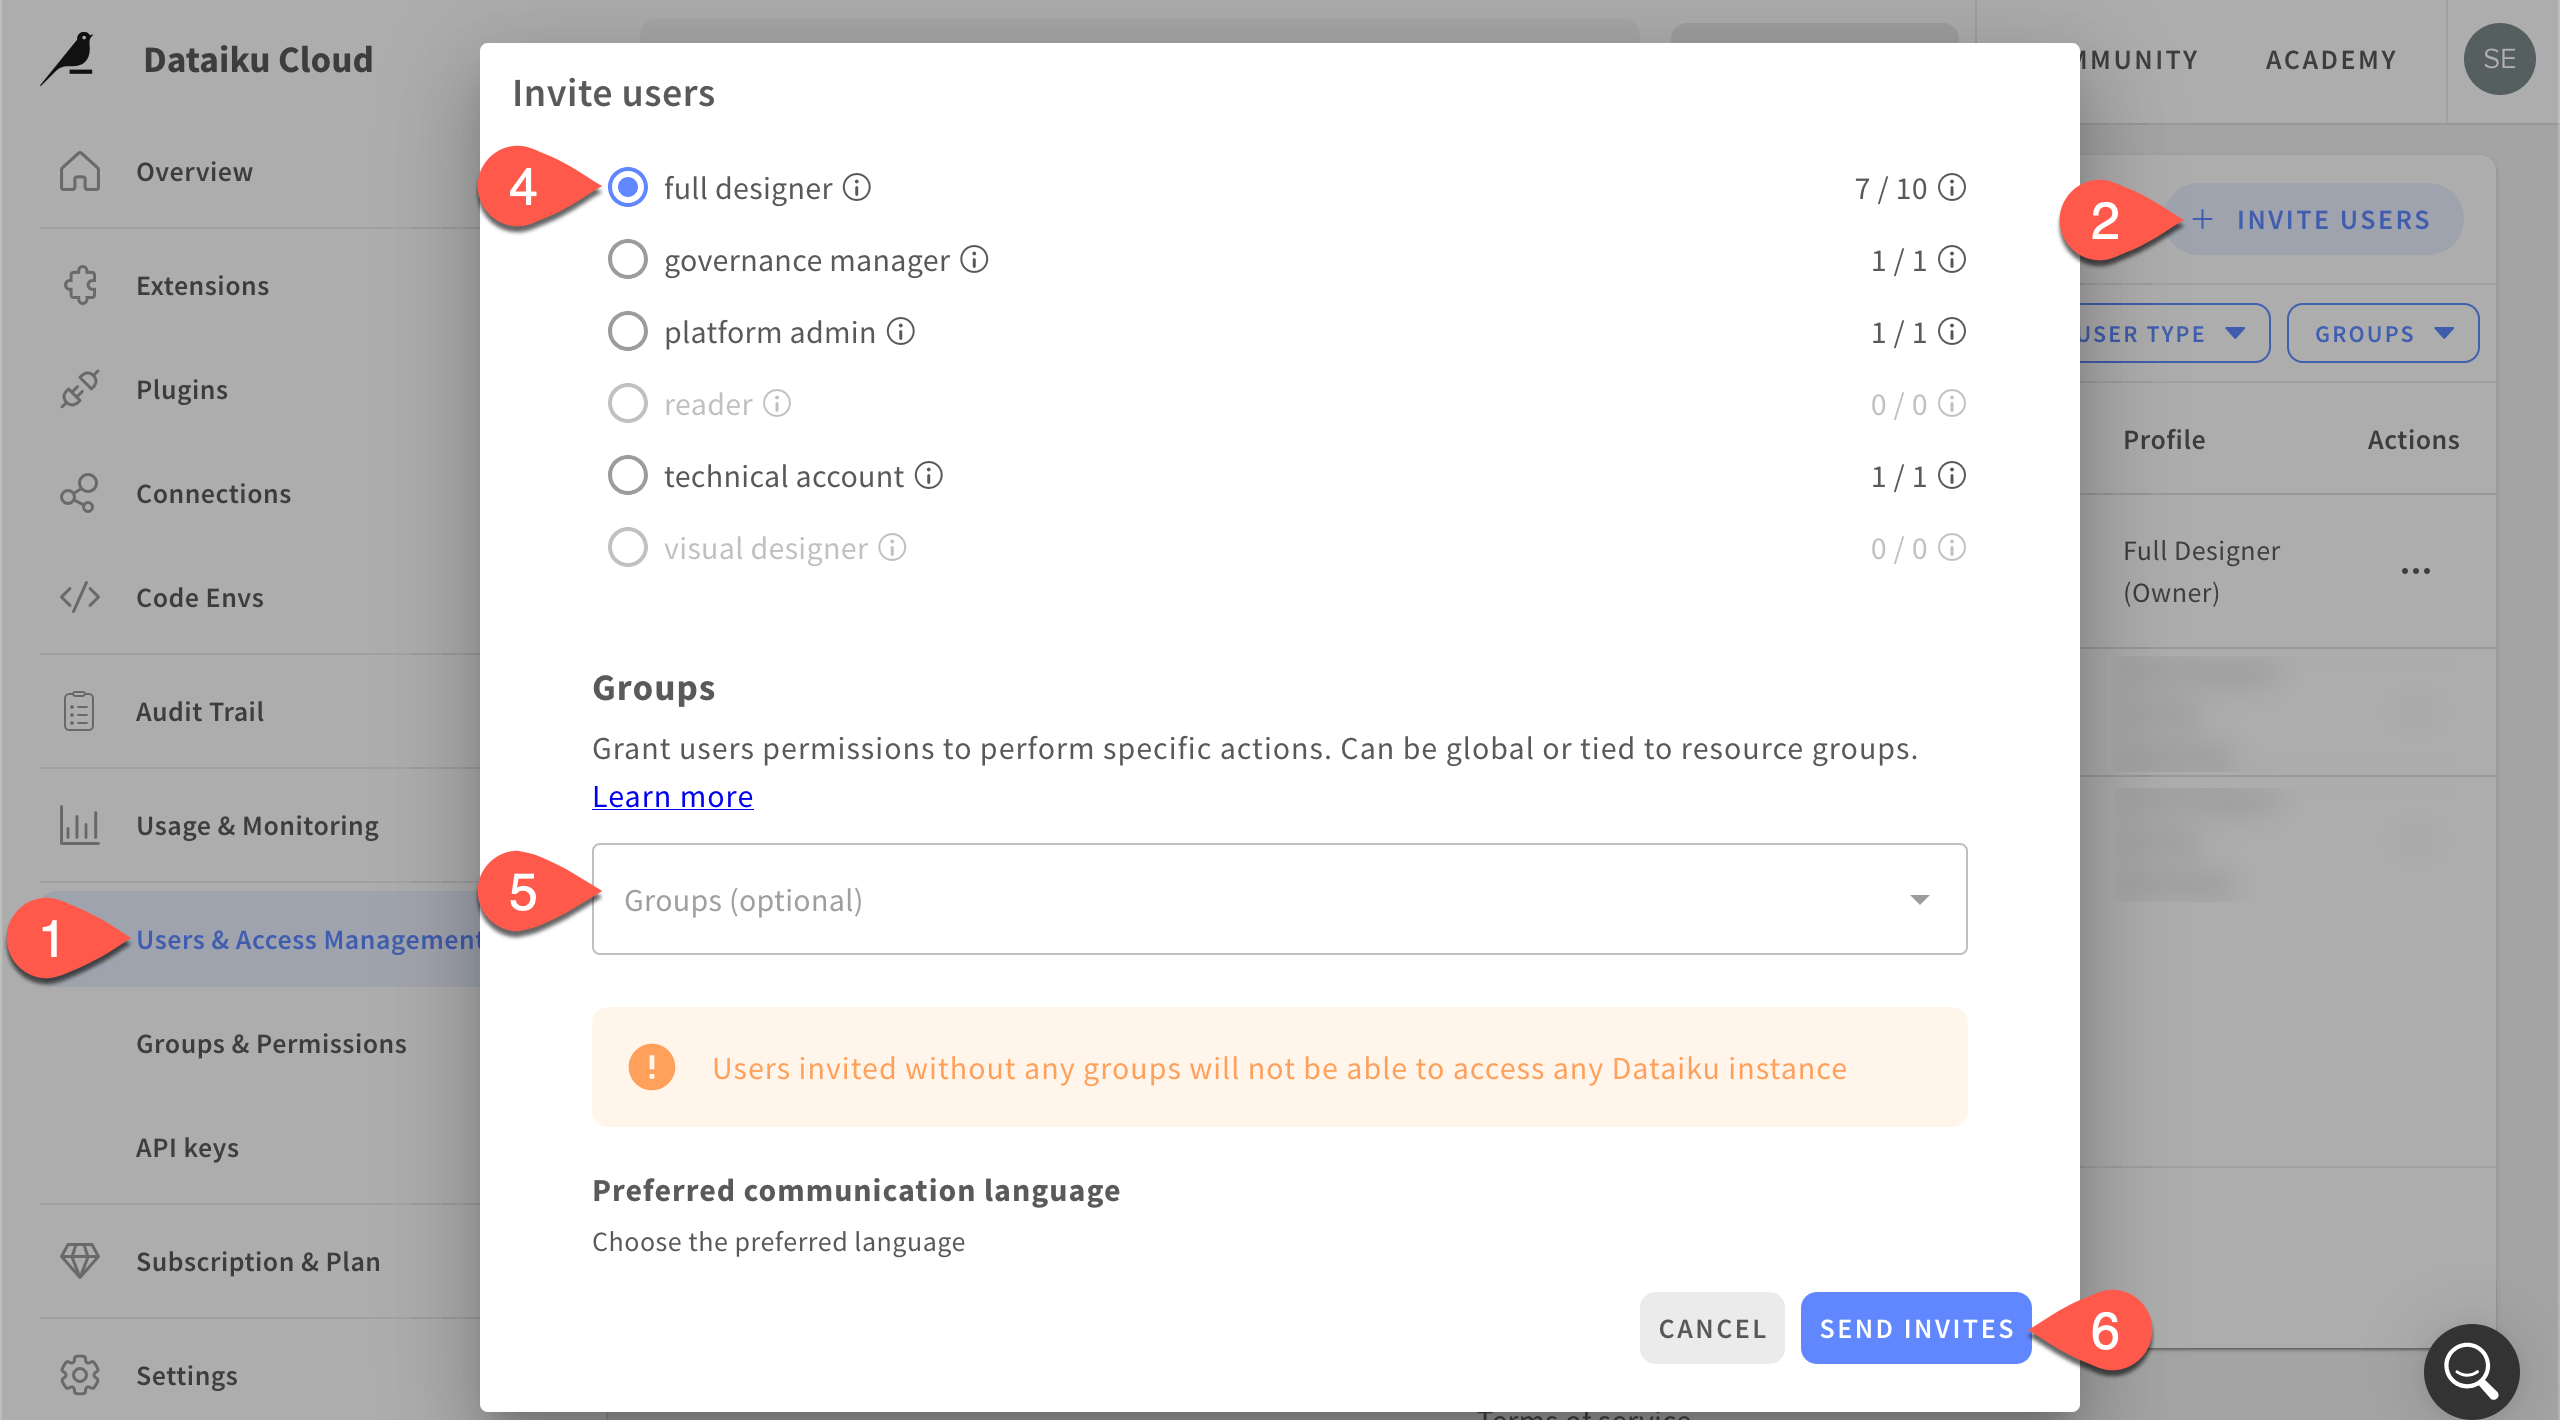This screenshot has width=2560, height=1420.
Task: Select the reader radio button
Action: point(628,403)
